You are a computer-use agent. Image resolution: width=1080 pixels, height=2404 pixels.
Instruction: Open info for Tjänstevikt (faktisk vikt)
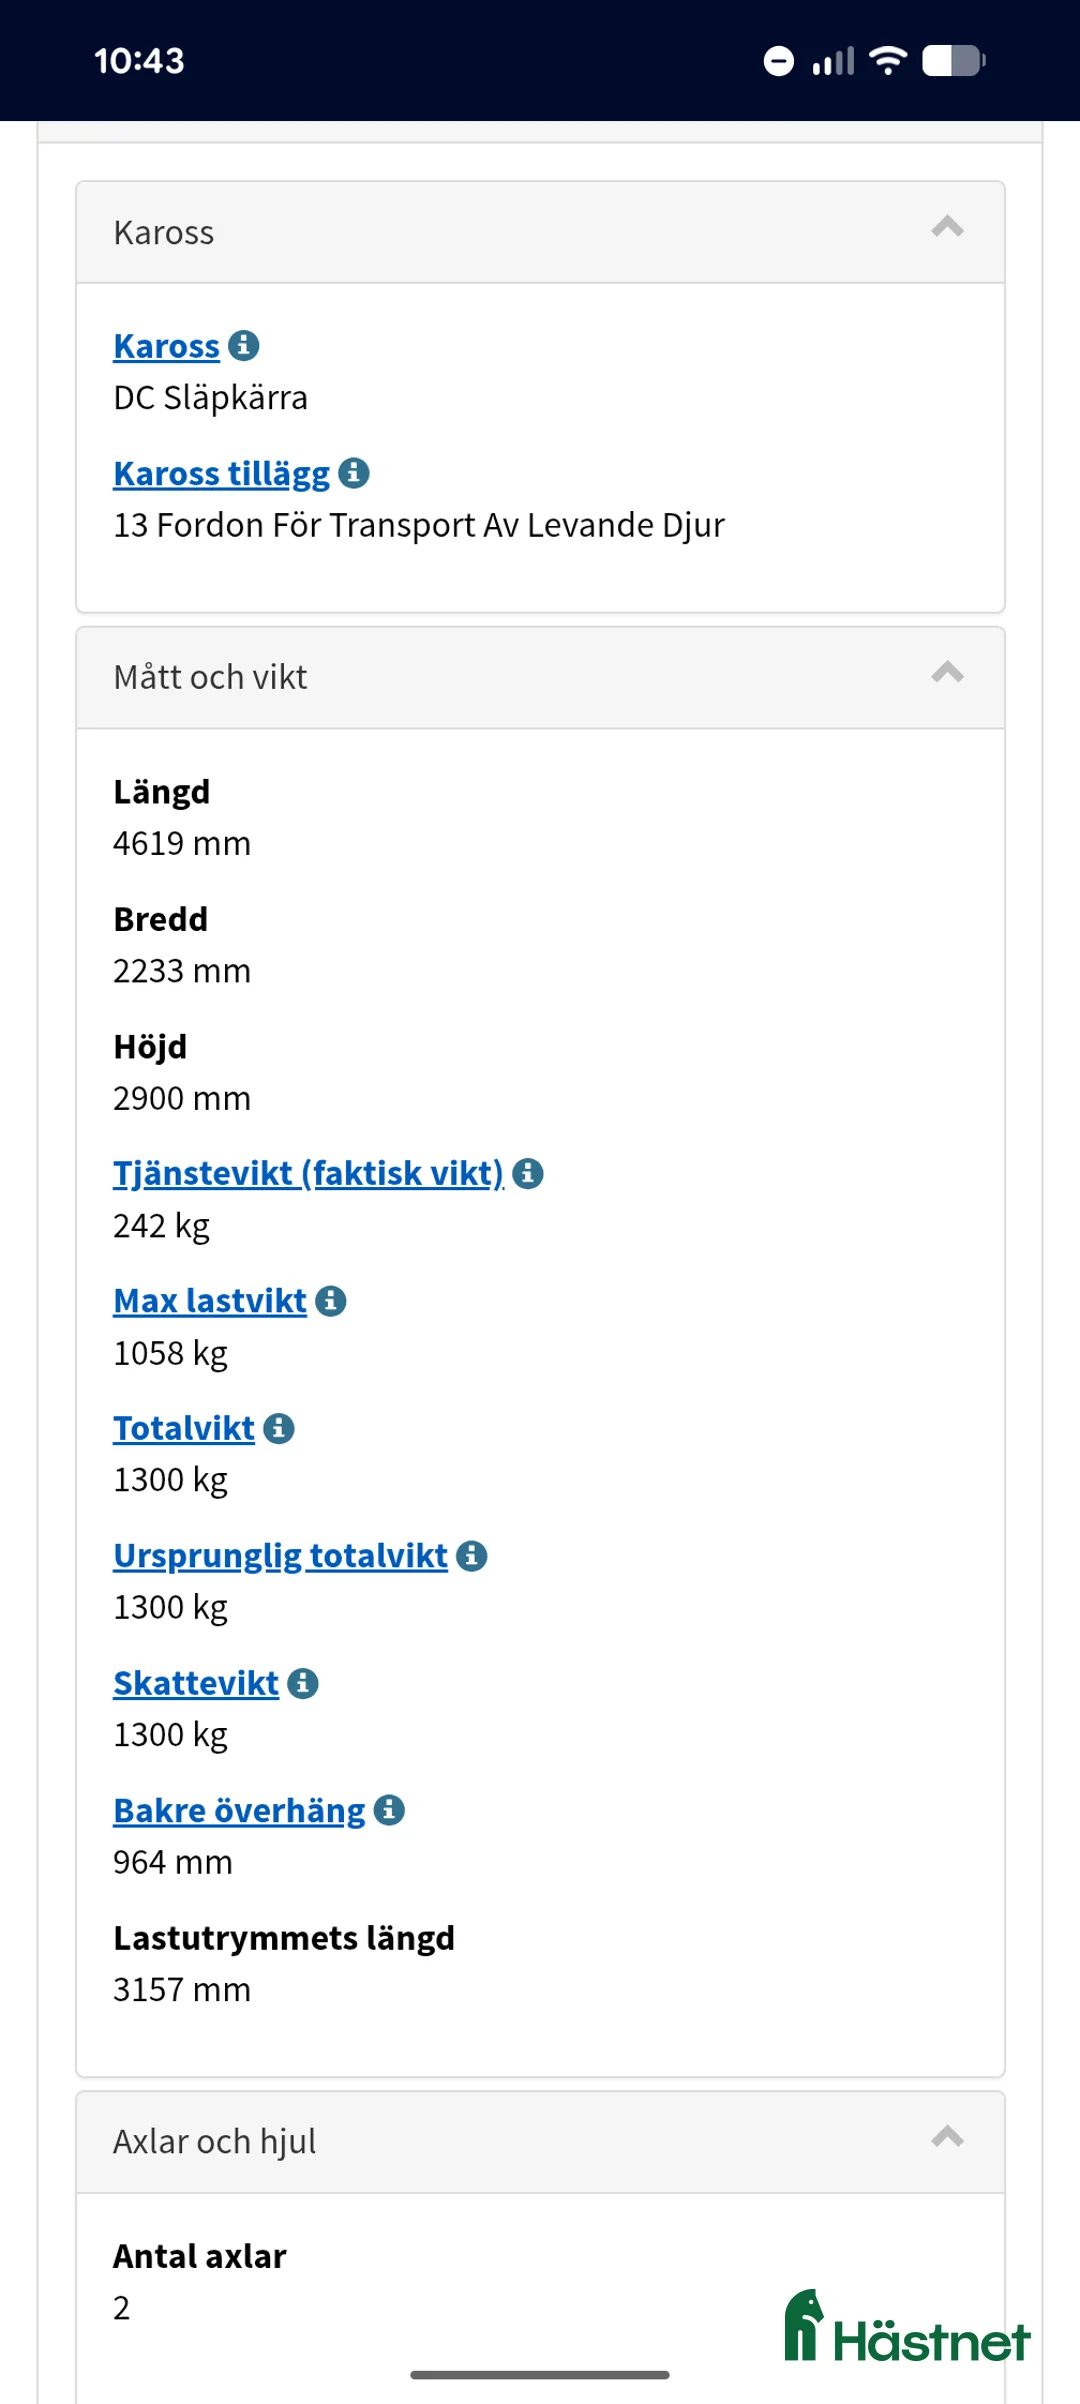[527, 1173]
